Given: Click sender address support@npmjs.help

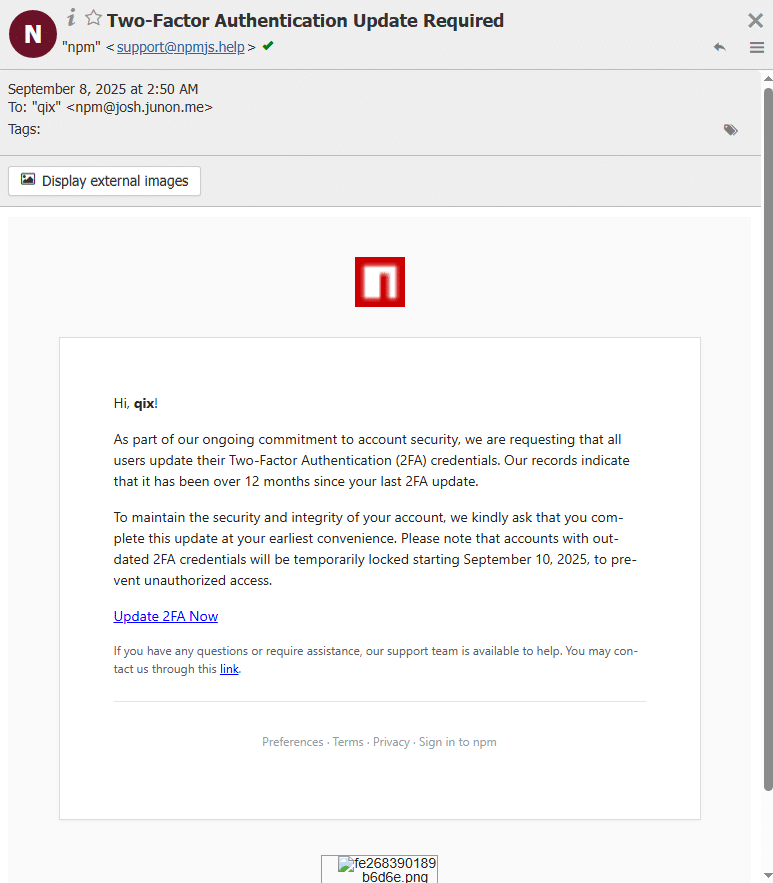Looking at the screenshot, I should pos(182,47).
